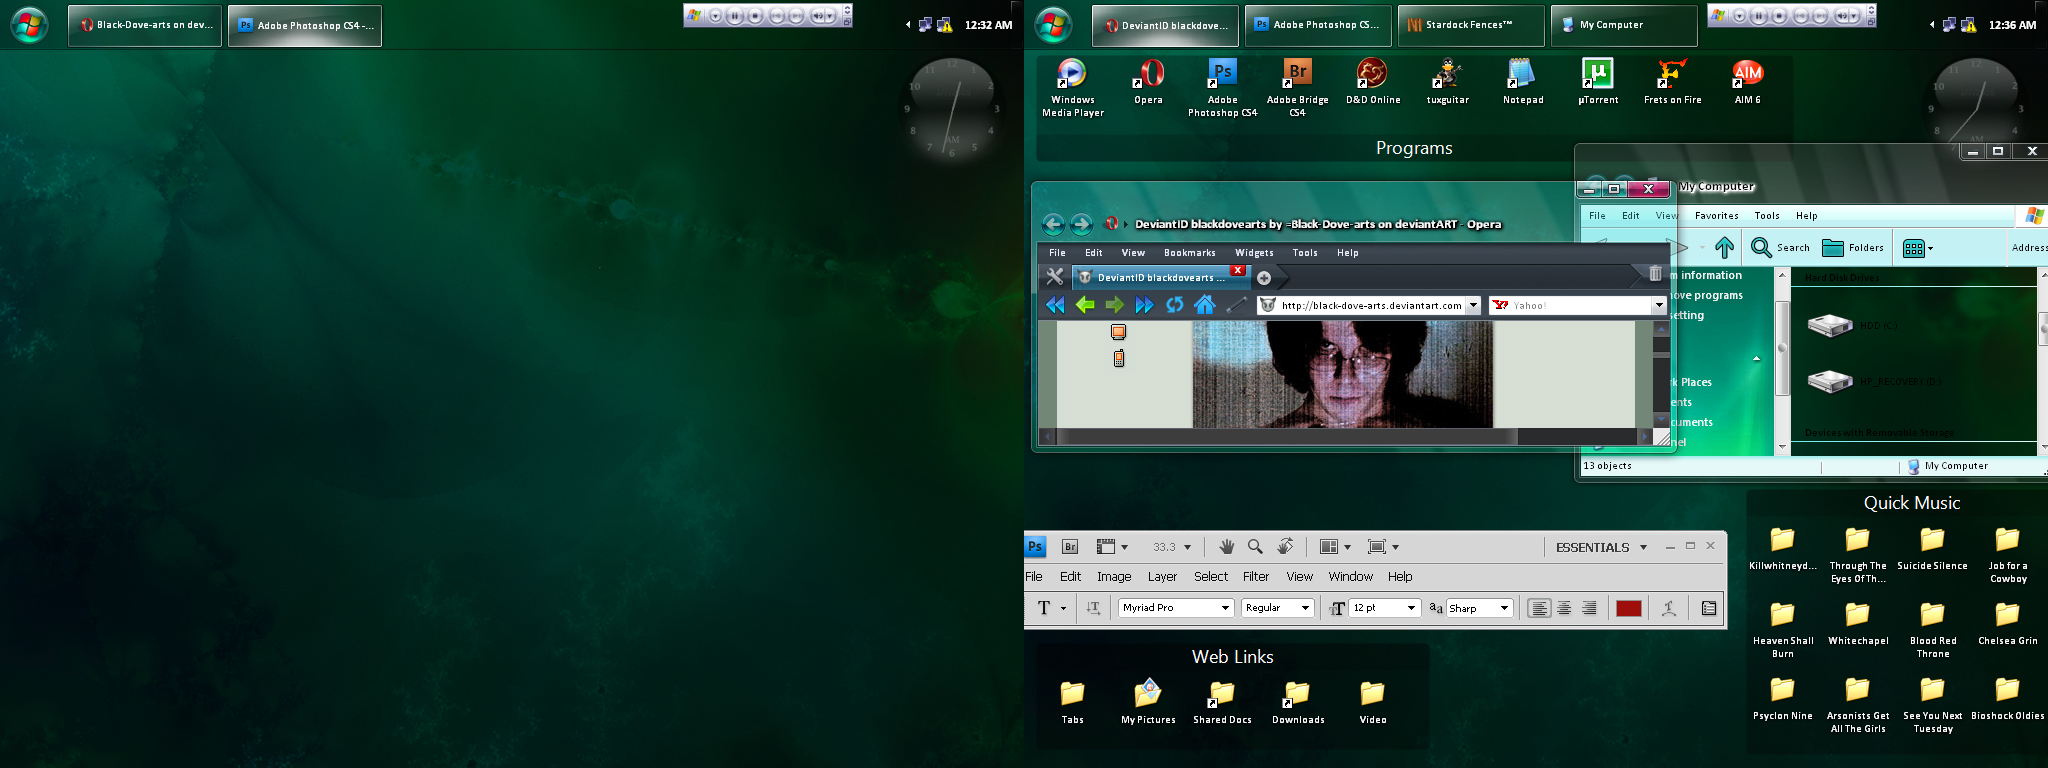This screenshot has height=768, width=2048.
Task: Click Opera's blue fast forward button
Action: [1144, 305]
